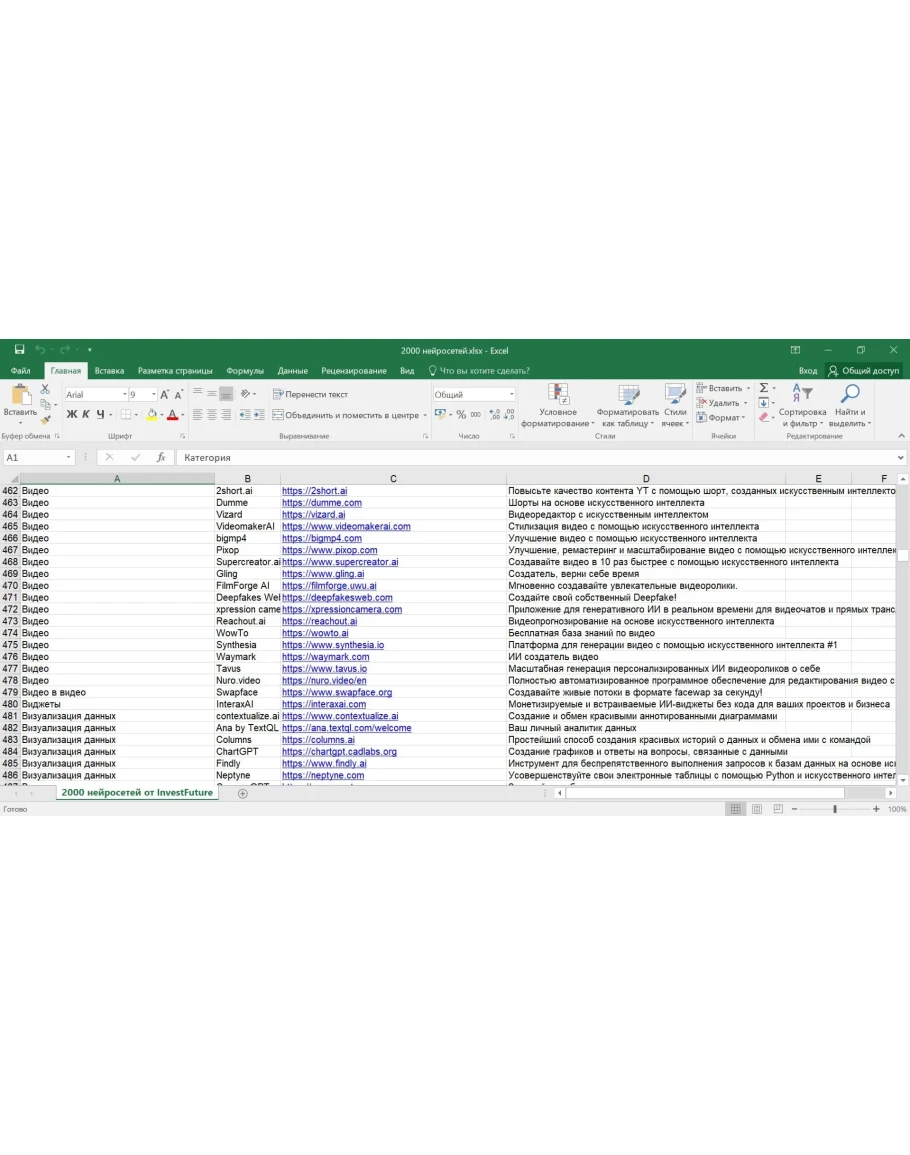The width and height of the screenshot is (910, 1155).
Task: Click the Cut scissors icon
Action: [x=45, y=388]
